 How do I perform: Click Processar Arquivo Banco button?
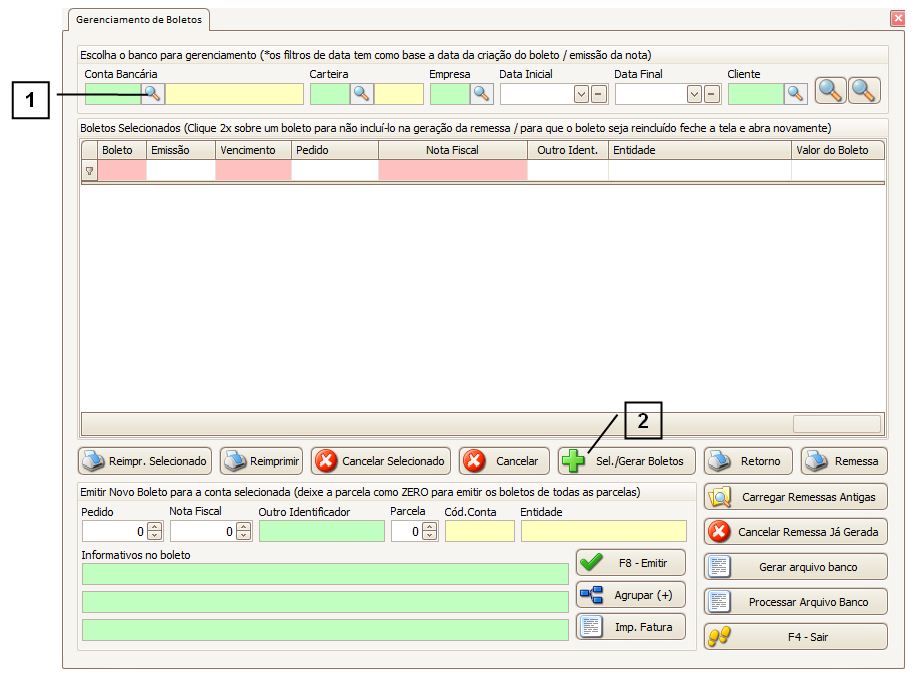tap(795, 603)
